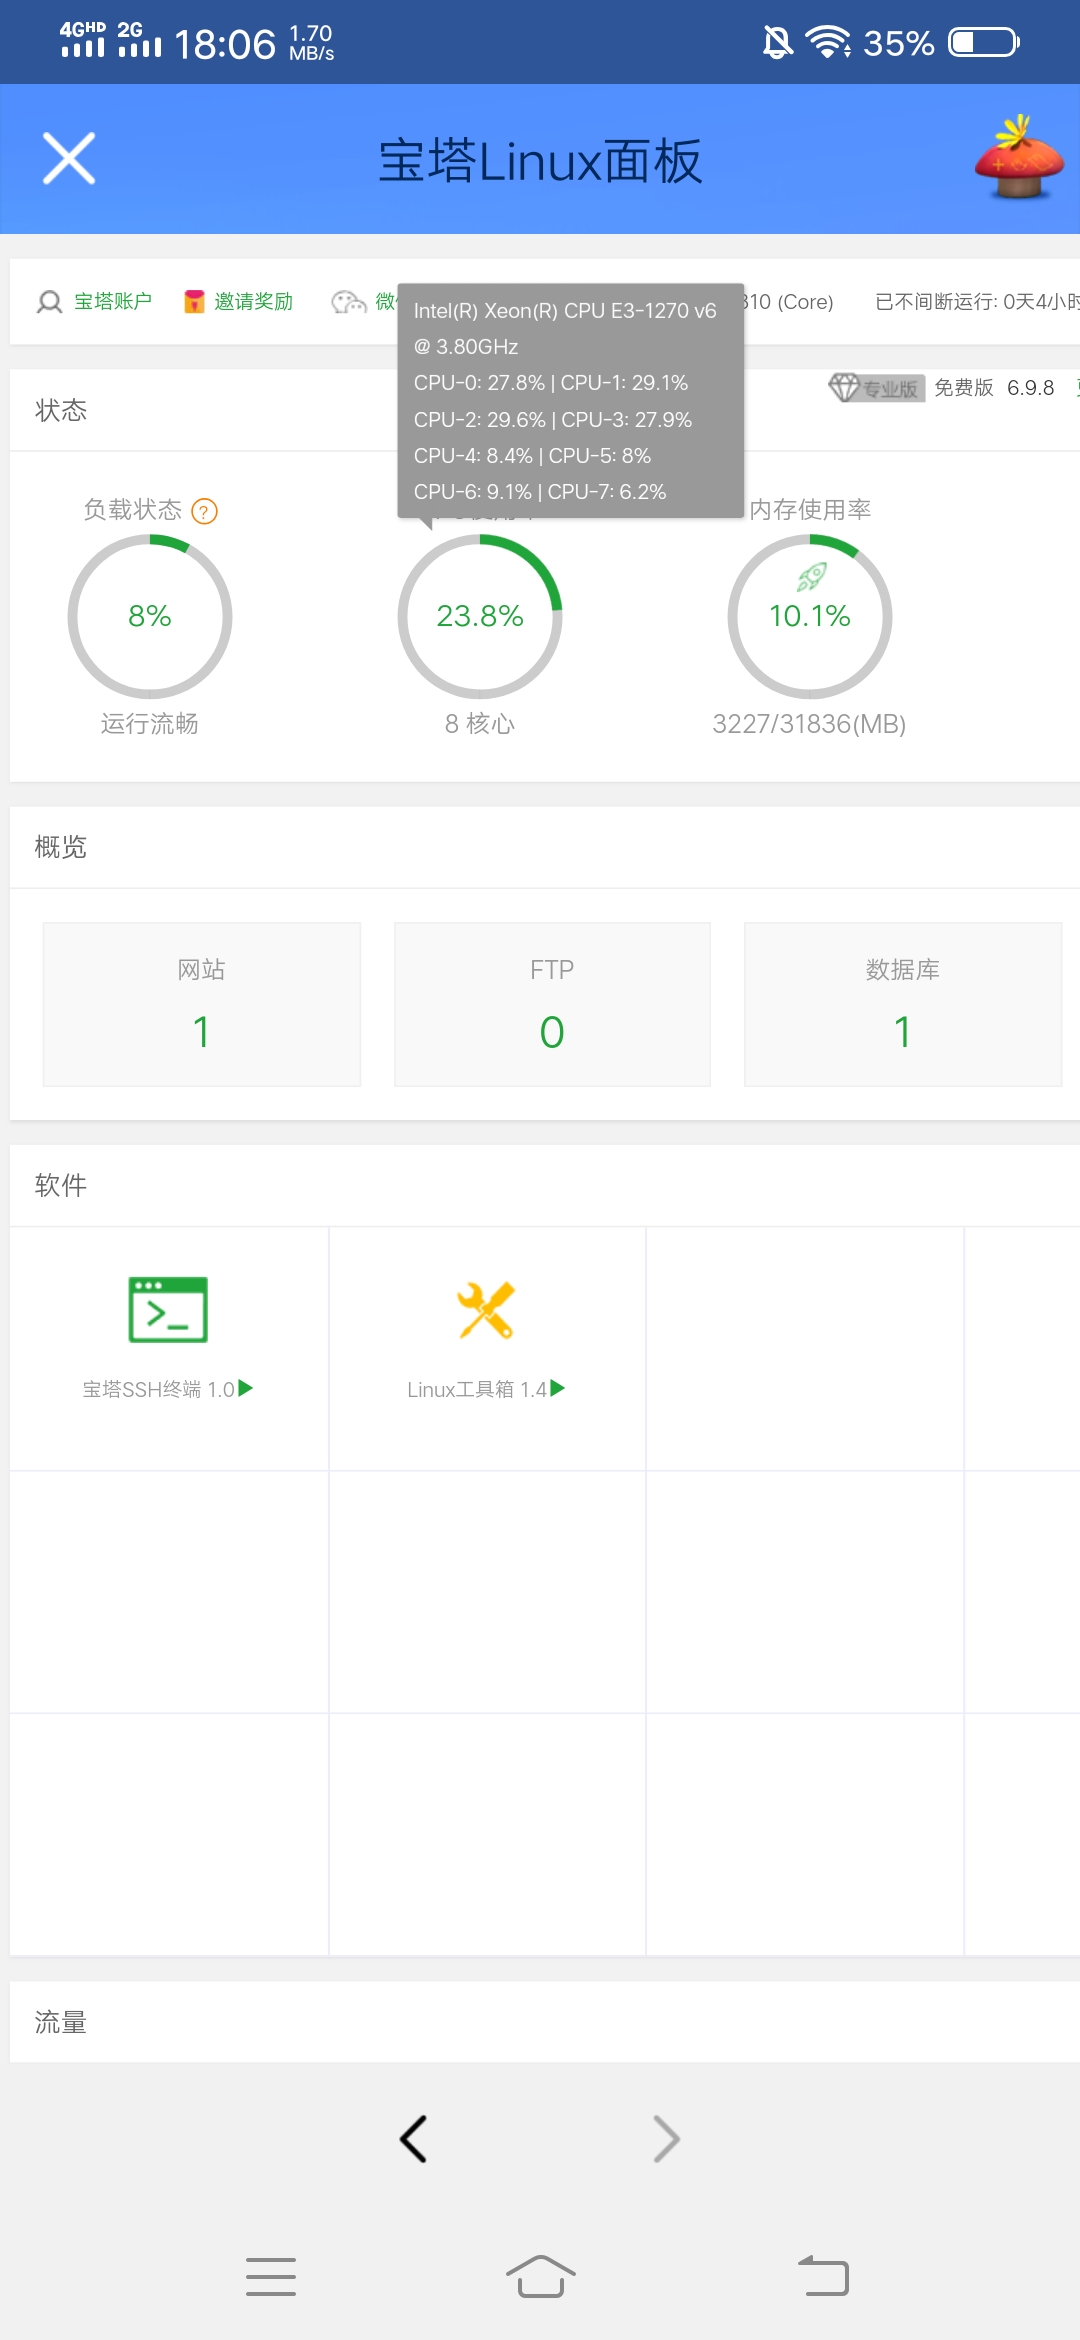Open the 数据库 overview card
The width and height of the screenshot is (1080, 2340).
click(903, 1004)
